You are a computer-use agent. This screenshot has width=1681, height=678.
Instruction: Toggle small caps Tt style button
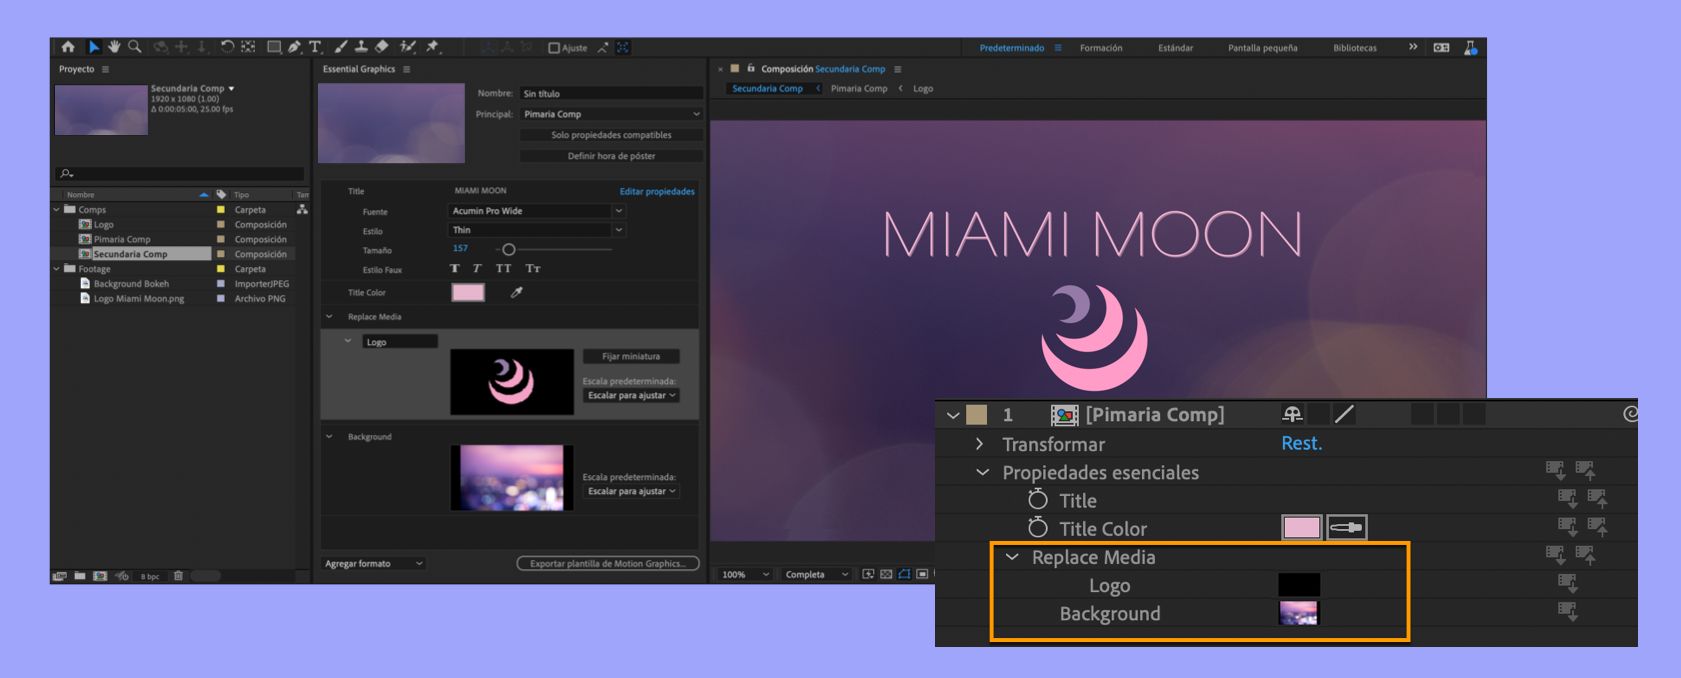pos(533,268)
